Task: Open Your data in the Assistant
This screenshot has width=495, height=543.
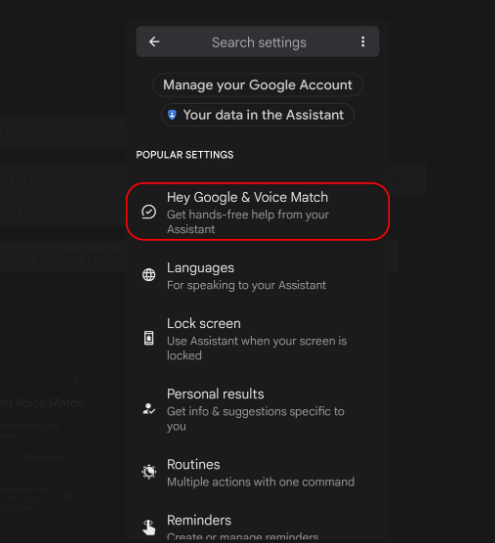Action: tap(258, 115)
